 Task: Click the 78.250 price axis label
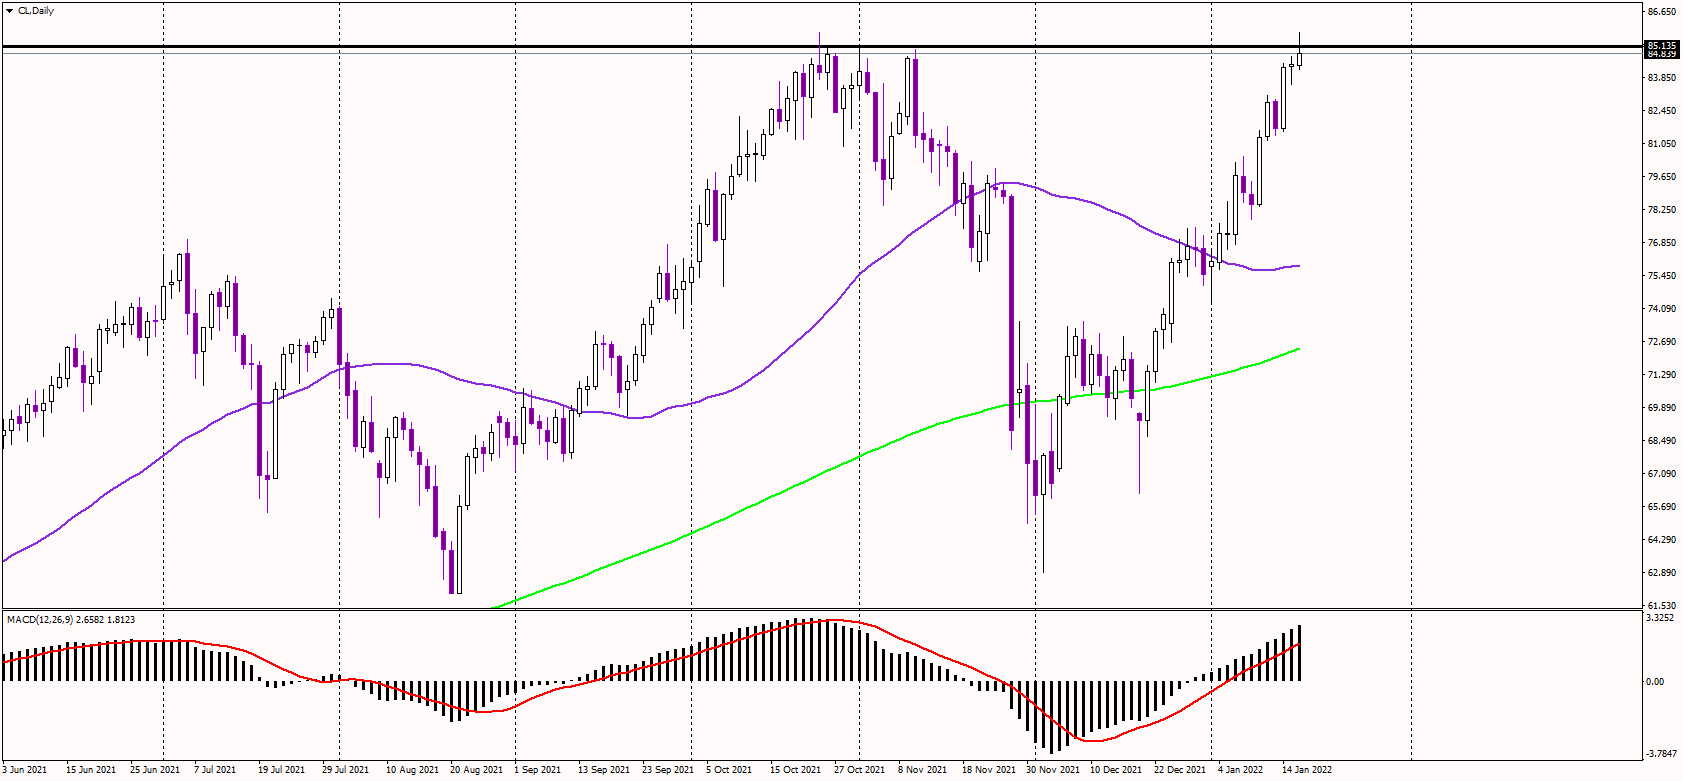click(x=1661, y=210)
